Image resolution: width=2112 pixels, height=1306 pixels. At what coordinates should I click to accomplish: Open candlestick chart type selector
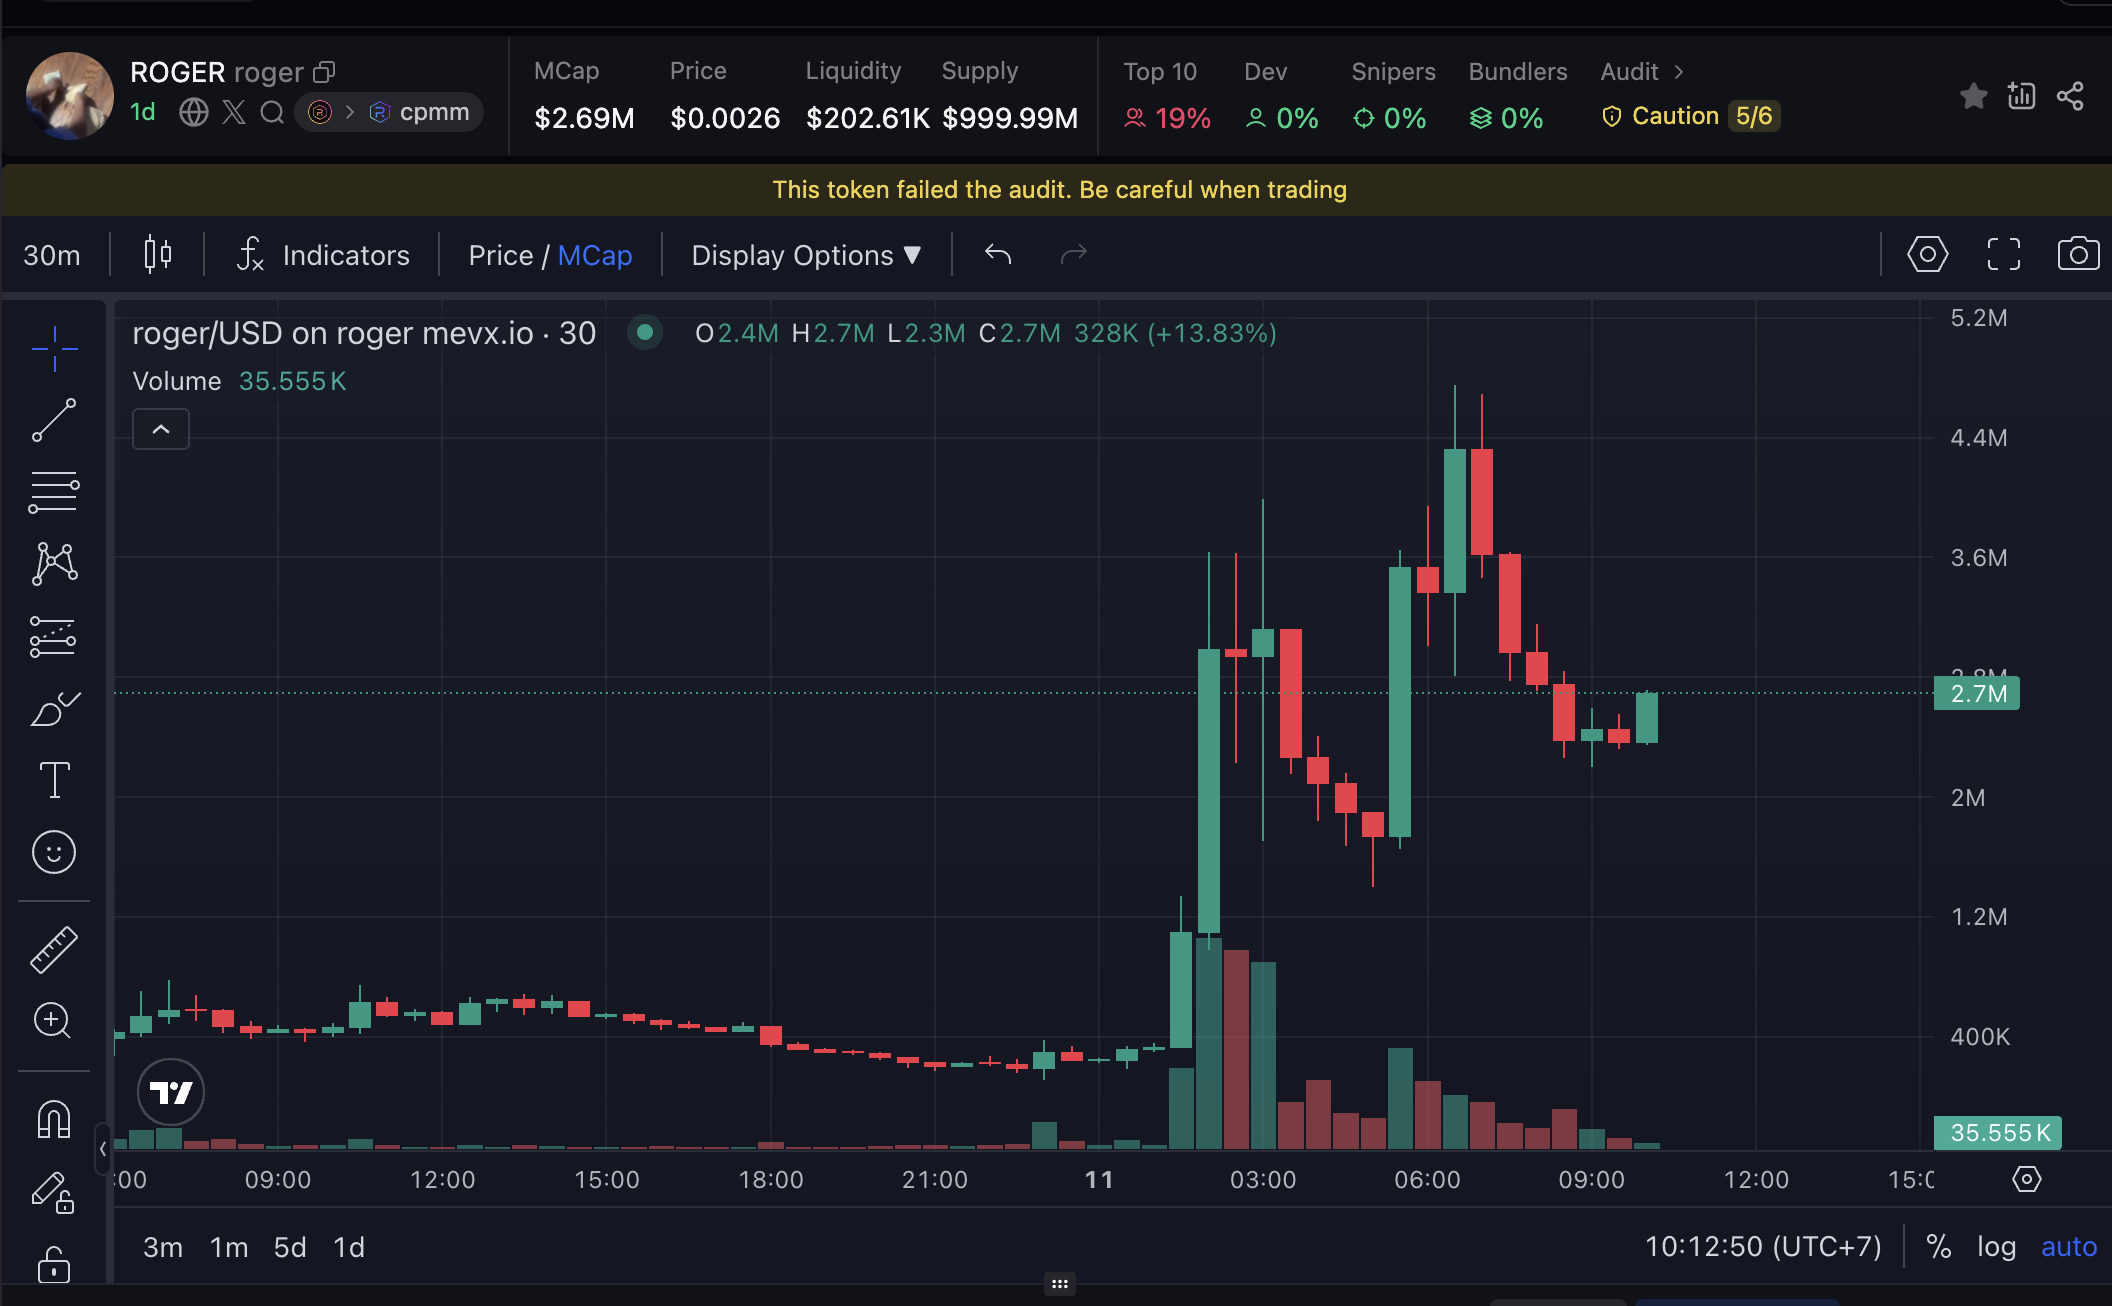pyautogui.click(x=157, y=255)
